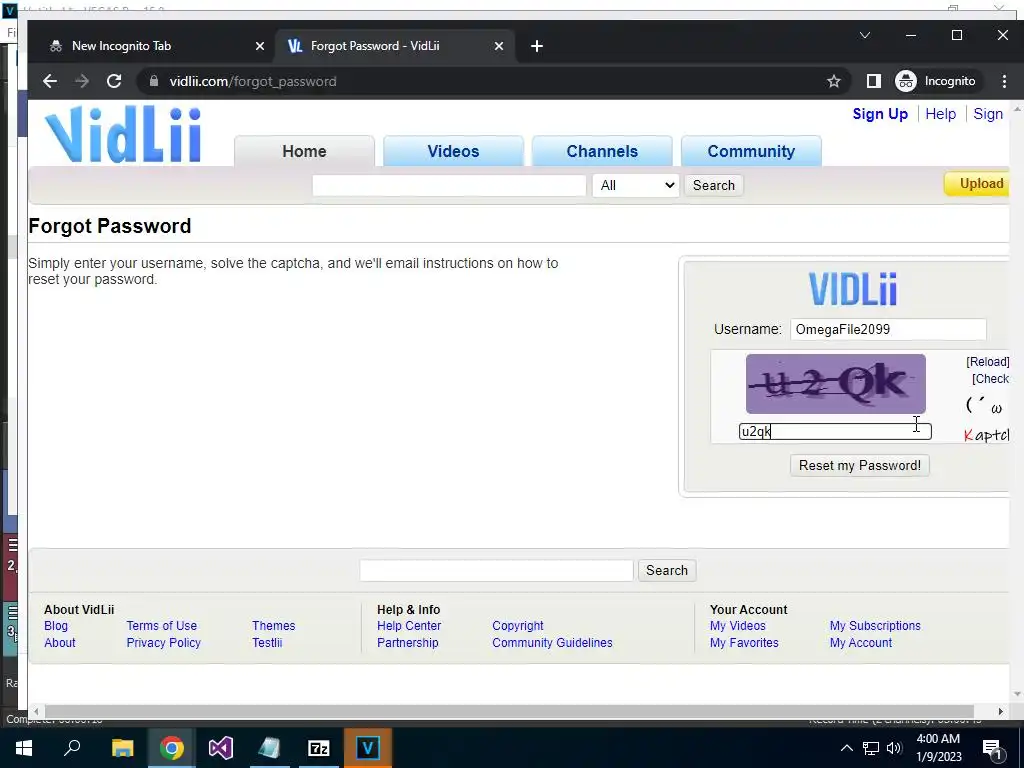Open the Partnership footer link
This screenshot has width=1024, height=768.
point(408,643)
